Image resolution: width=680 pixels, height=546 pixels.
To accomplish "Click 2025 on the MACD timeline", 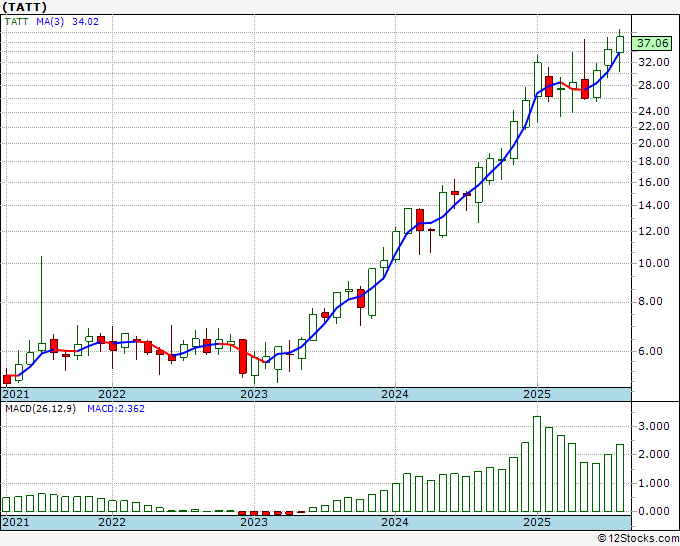I will pyautogui.click(x=537, y=521).
